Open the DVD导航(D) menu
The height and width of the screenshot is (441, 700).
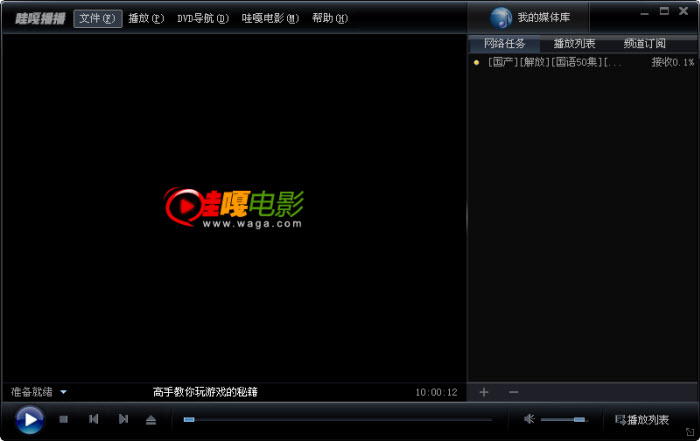(x=203, y=18)
